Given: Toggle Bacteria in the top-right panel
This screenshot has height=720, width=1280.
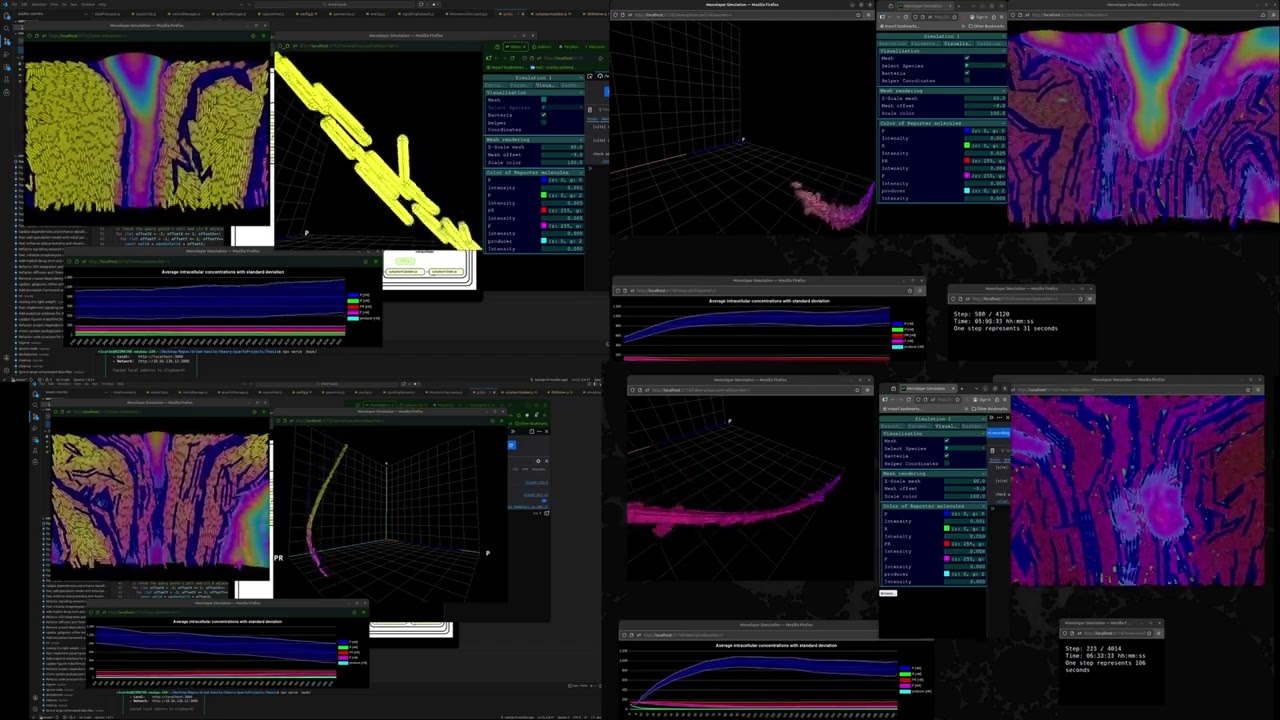Looking at the screenshot, I should 967,73.
